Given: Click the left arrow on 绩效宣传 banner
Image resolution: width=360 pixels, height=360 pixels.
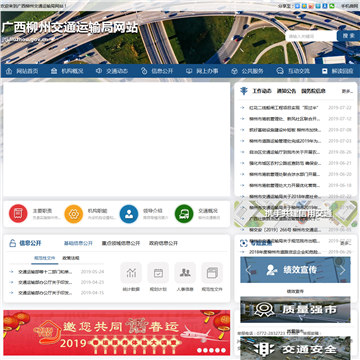Looking at the screenshot, I should tap(248, 270).
